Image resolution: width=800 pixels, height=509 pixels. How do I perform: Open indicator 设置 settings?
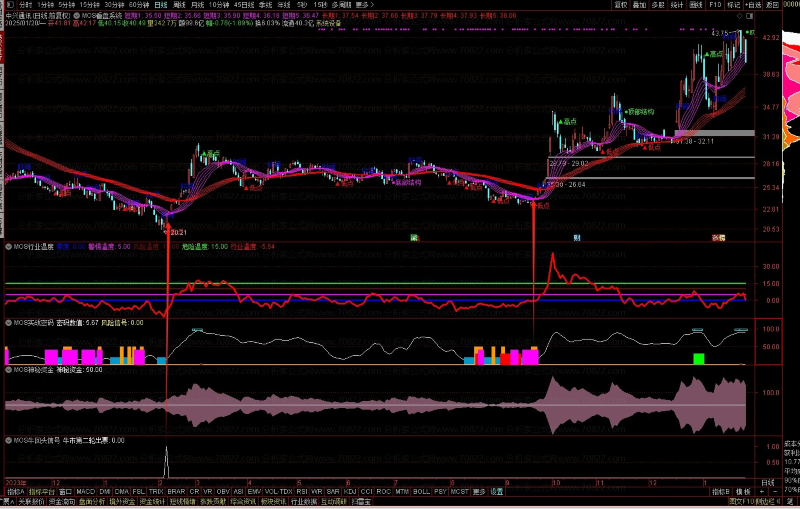[496, 492]
